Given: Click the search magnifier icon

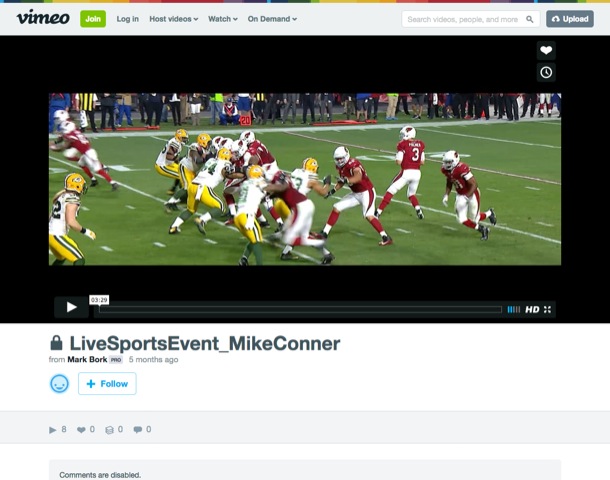Looking at the screenshot, I should 529,19.
